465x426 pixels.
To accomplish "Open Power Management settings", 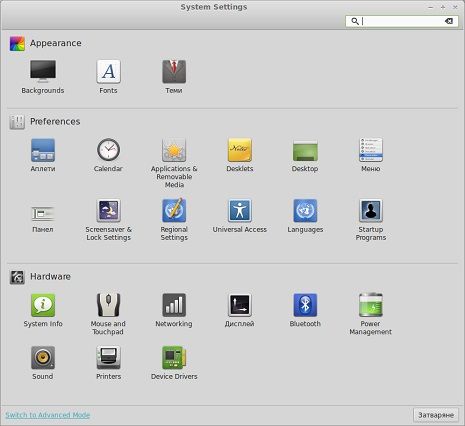I will coord(371,305).
